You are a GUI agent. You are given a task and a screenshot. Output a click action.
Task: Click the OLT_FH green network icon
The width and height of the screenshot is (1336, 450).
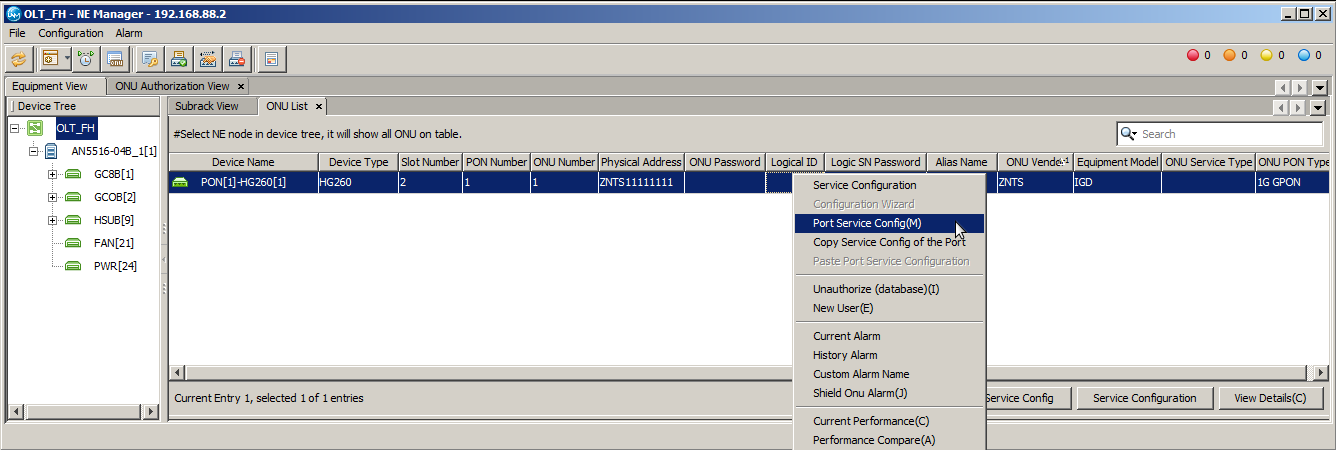(x=36, y=128)
